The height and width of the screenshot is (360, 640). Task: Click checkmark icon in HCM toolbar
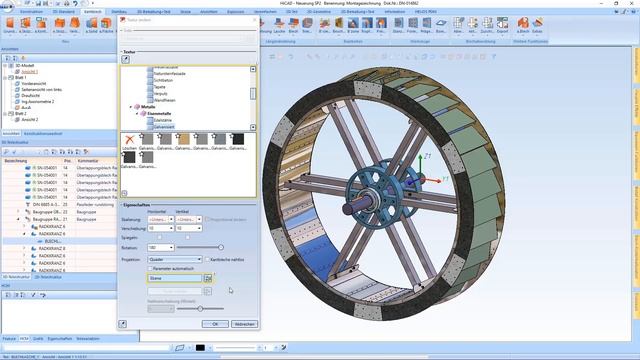[33, 295]
